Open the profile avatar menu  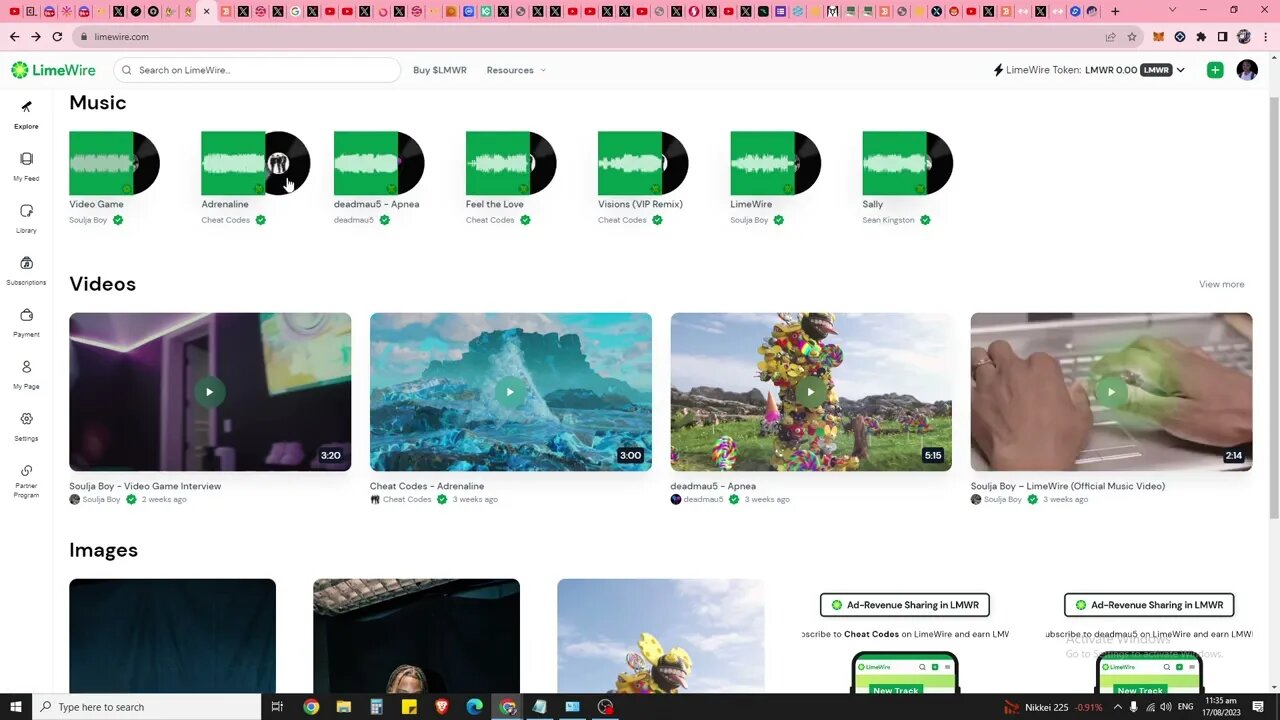pyautogui.click(x=1247, y=70)
